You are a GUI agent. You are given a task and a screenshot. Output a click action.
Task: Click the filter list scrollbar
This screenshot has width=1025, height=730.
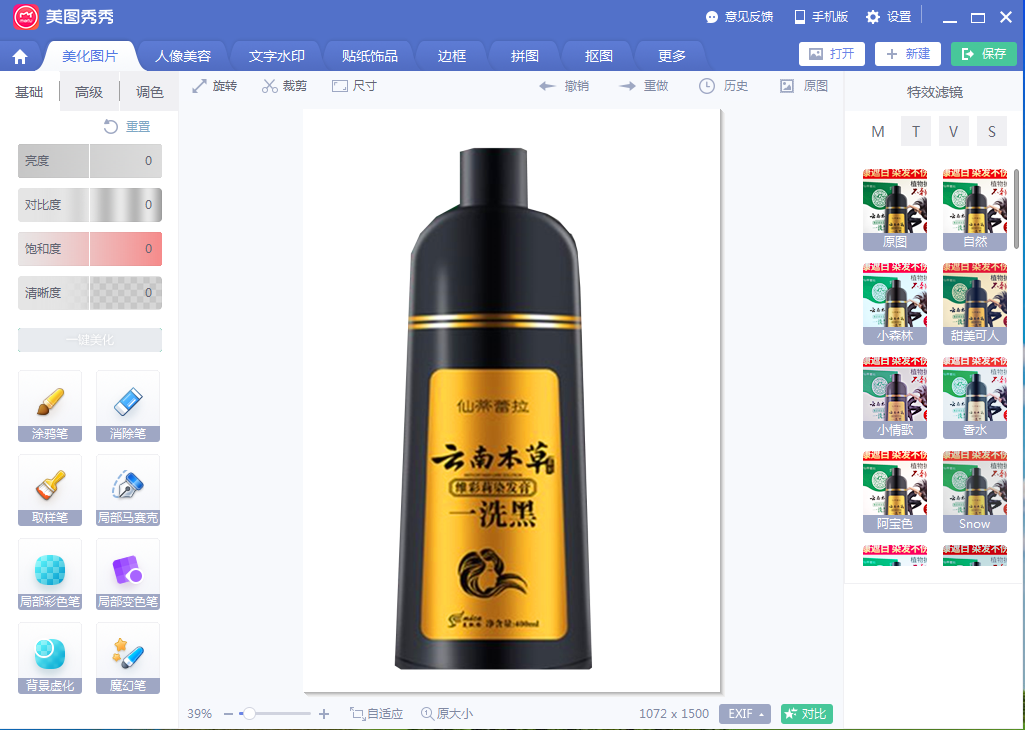pos(1017,209)
